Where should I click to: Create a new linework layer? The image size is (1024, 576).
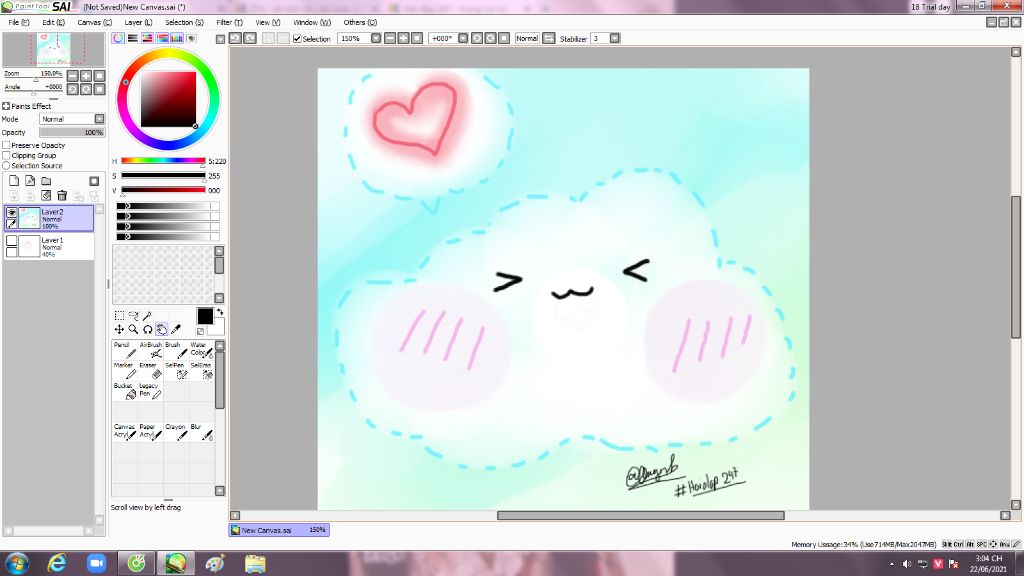point(30,181)
